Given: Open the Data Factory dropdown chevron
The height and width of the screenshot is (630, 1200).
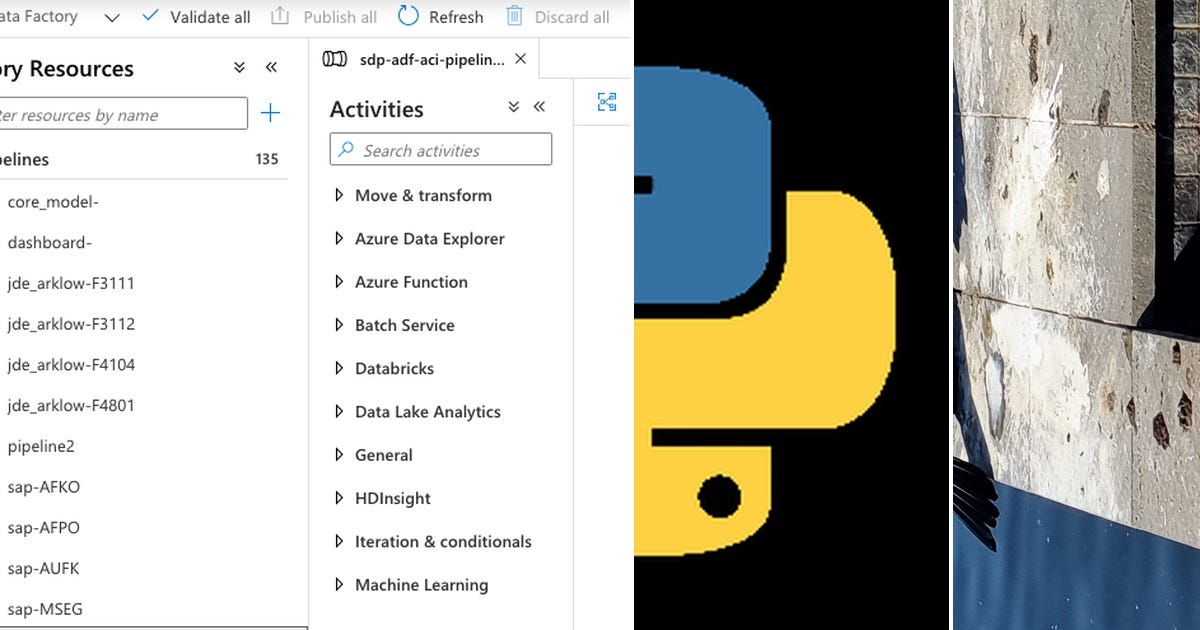Looking at the screenshot, I should click(112, 17).
